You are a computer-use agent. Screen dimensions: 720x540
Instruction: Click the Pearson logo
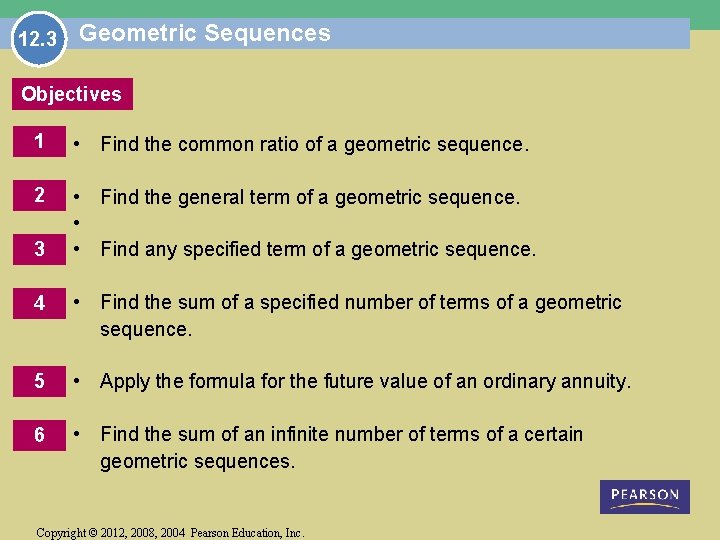[x=645, y=497]
